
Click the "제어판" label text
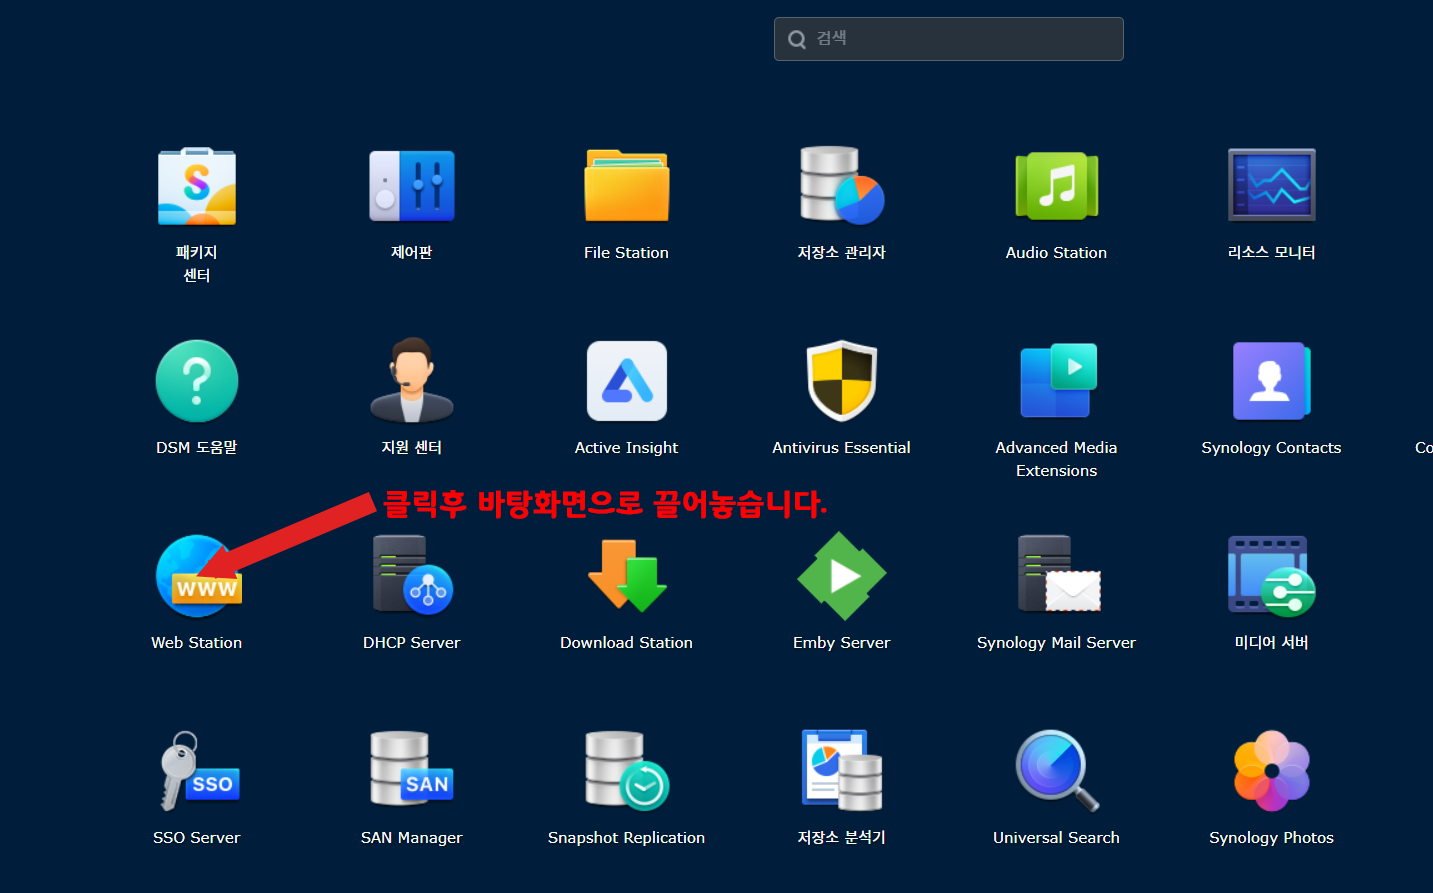click(412, 253)
